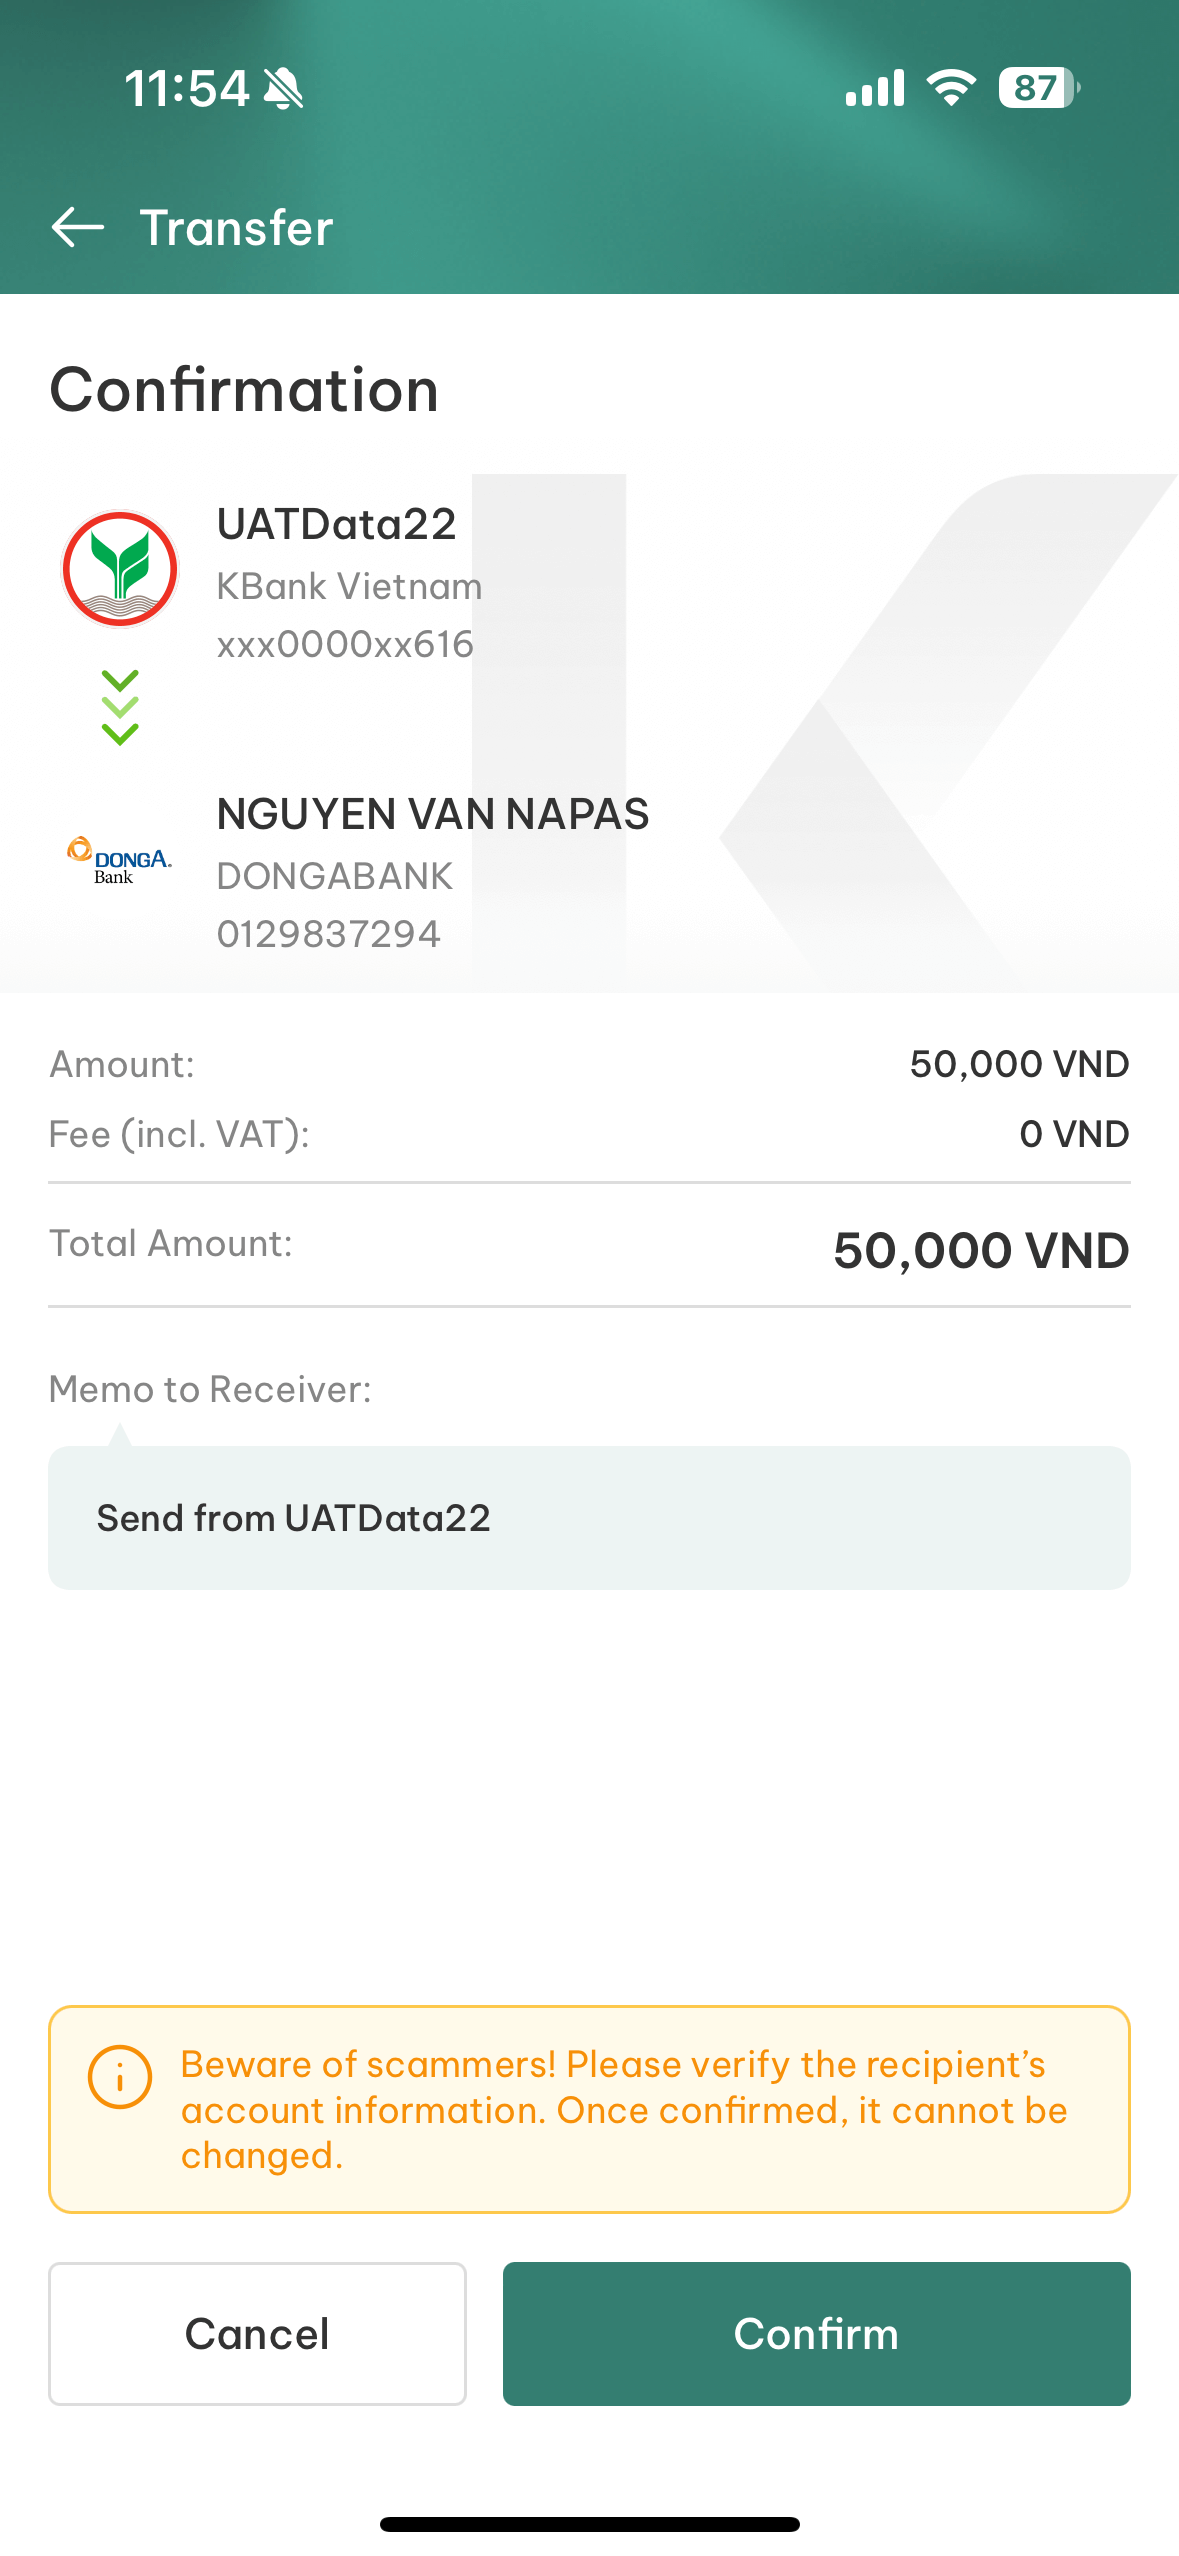Tap the green transfer direction chevrons

pos(120,708)
